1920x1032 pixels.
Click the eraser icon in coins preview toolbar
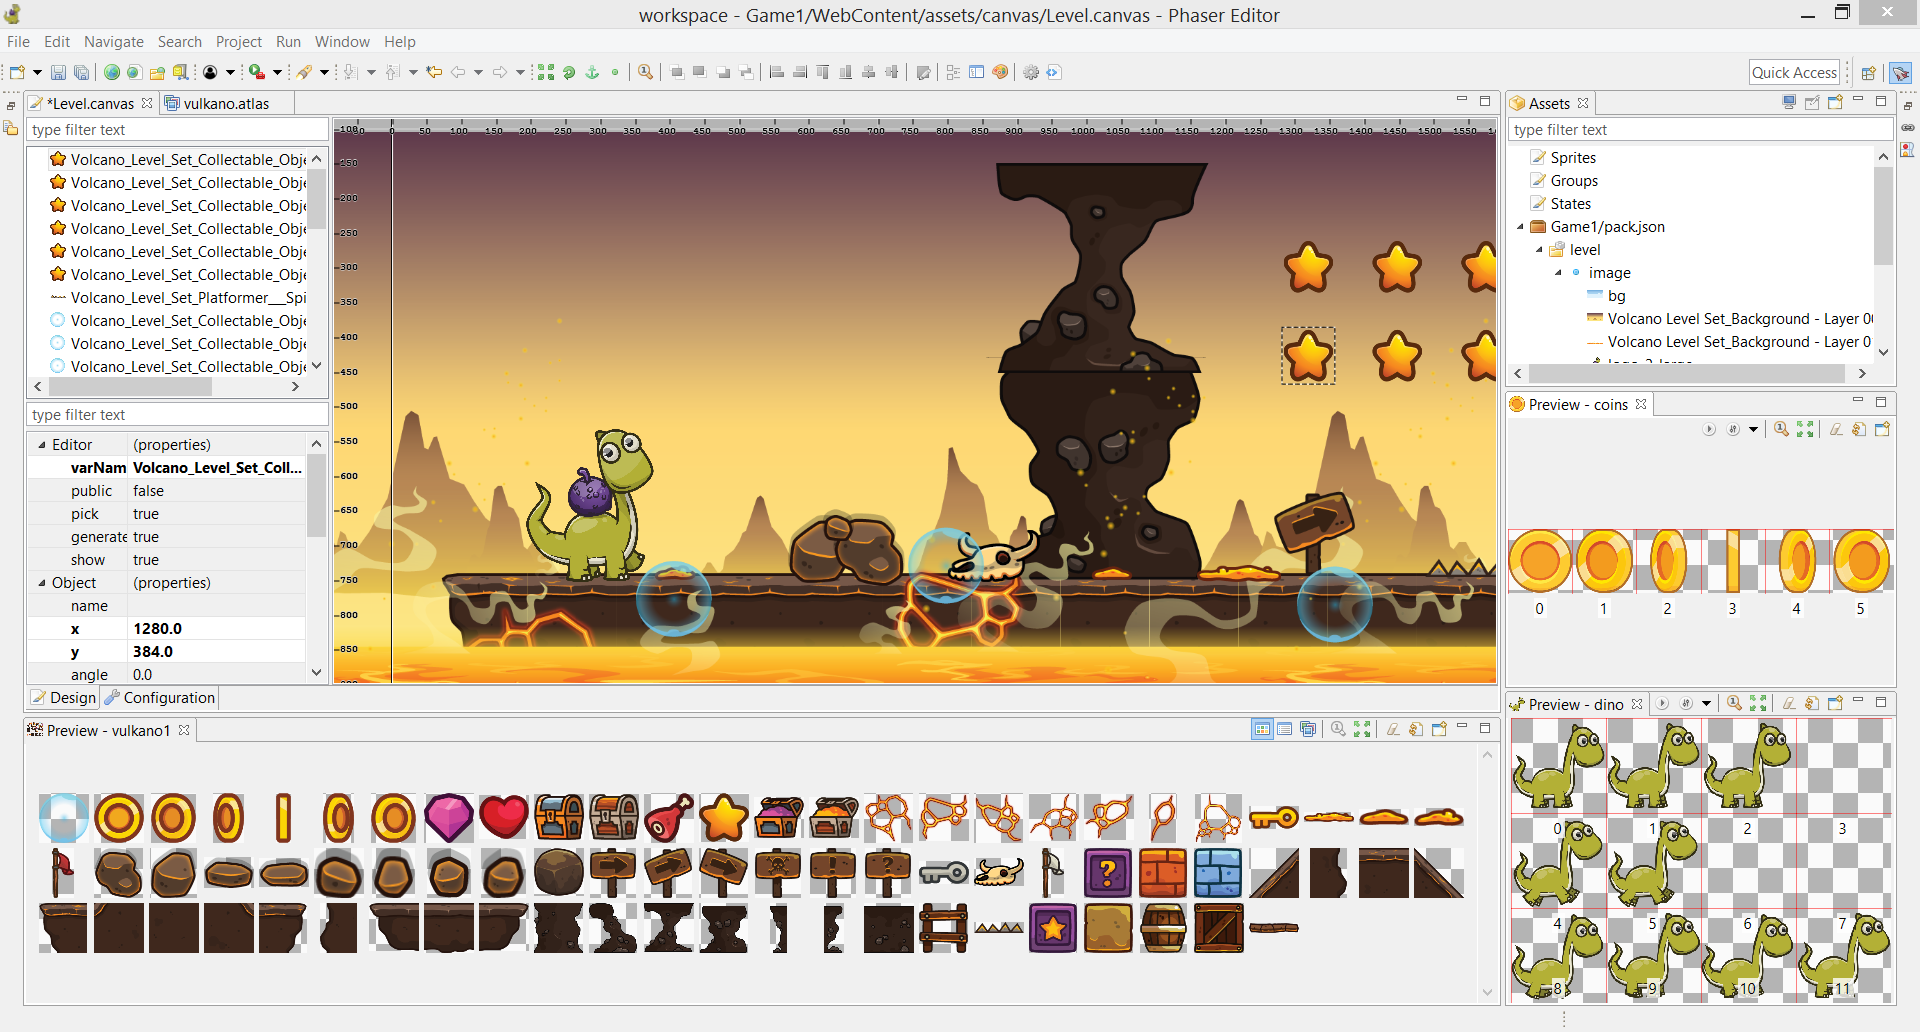1836,429
